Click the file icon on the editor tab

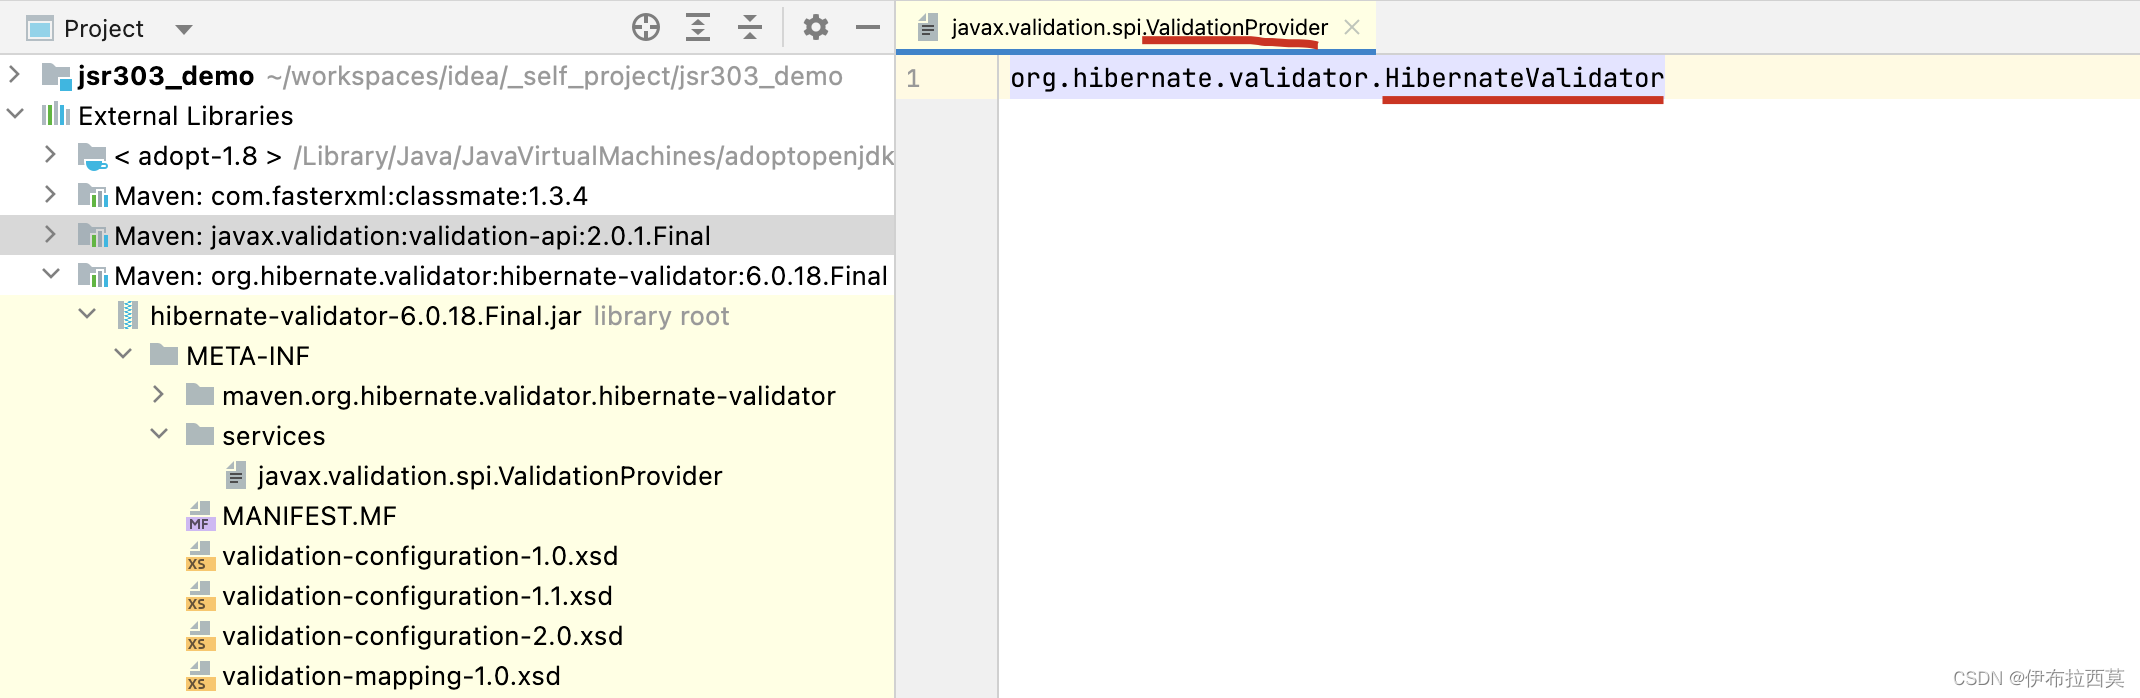pos(928,27)
